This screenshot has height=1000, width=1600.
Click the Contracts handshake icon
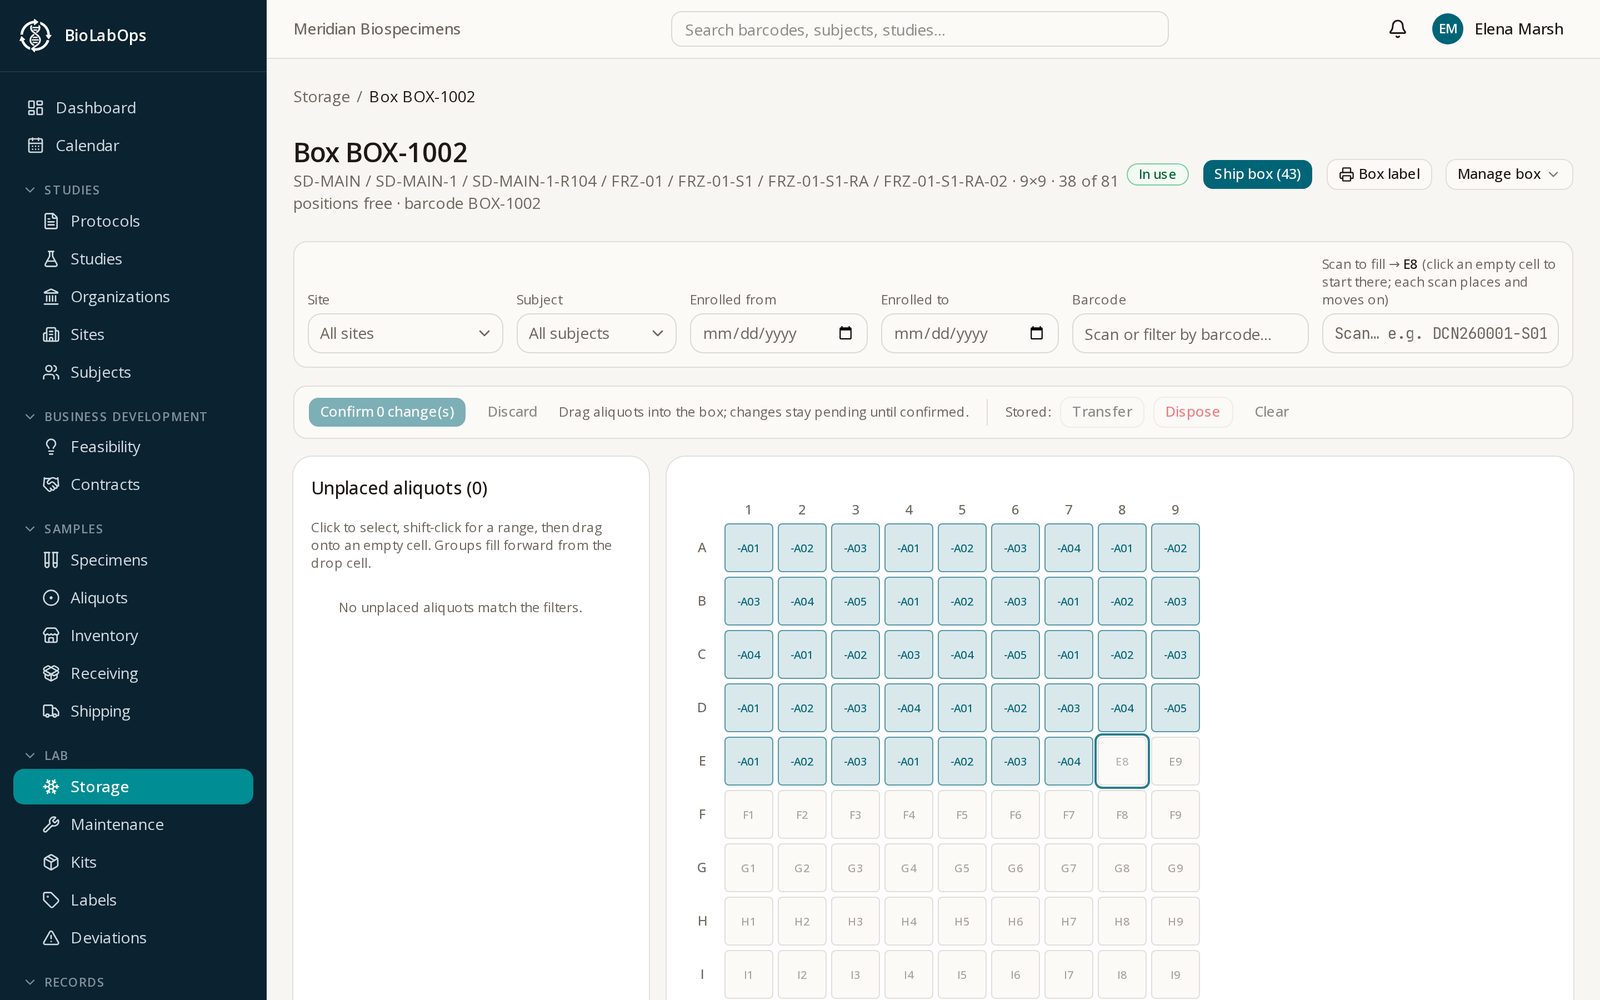[x=51, y=485]
